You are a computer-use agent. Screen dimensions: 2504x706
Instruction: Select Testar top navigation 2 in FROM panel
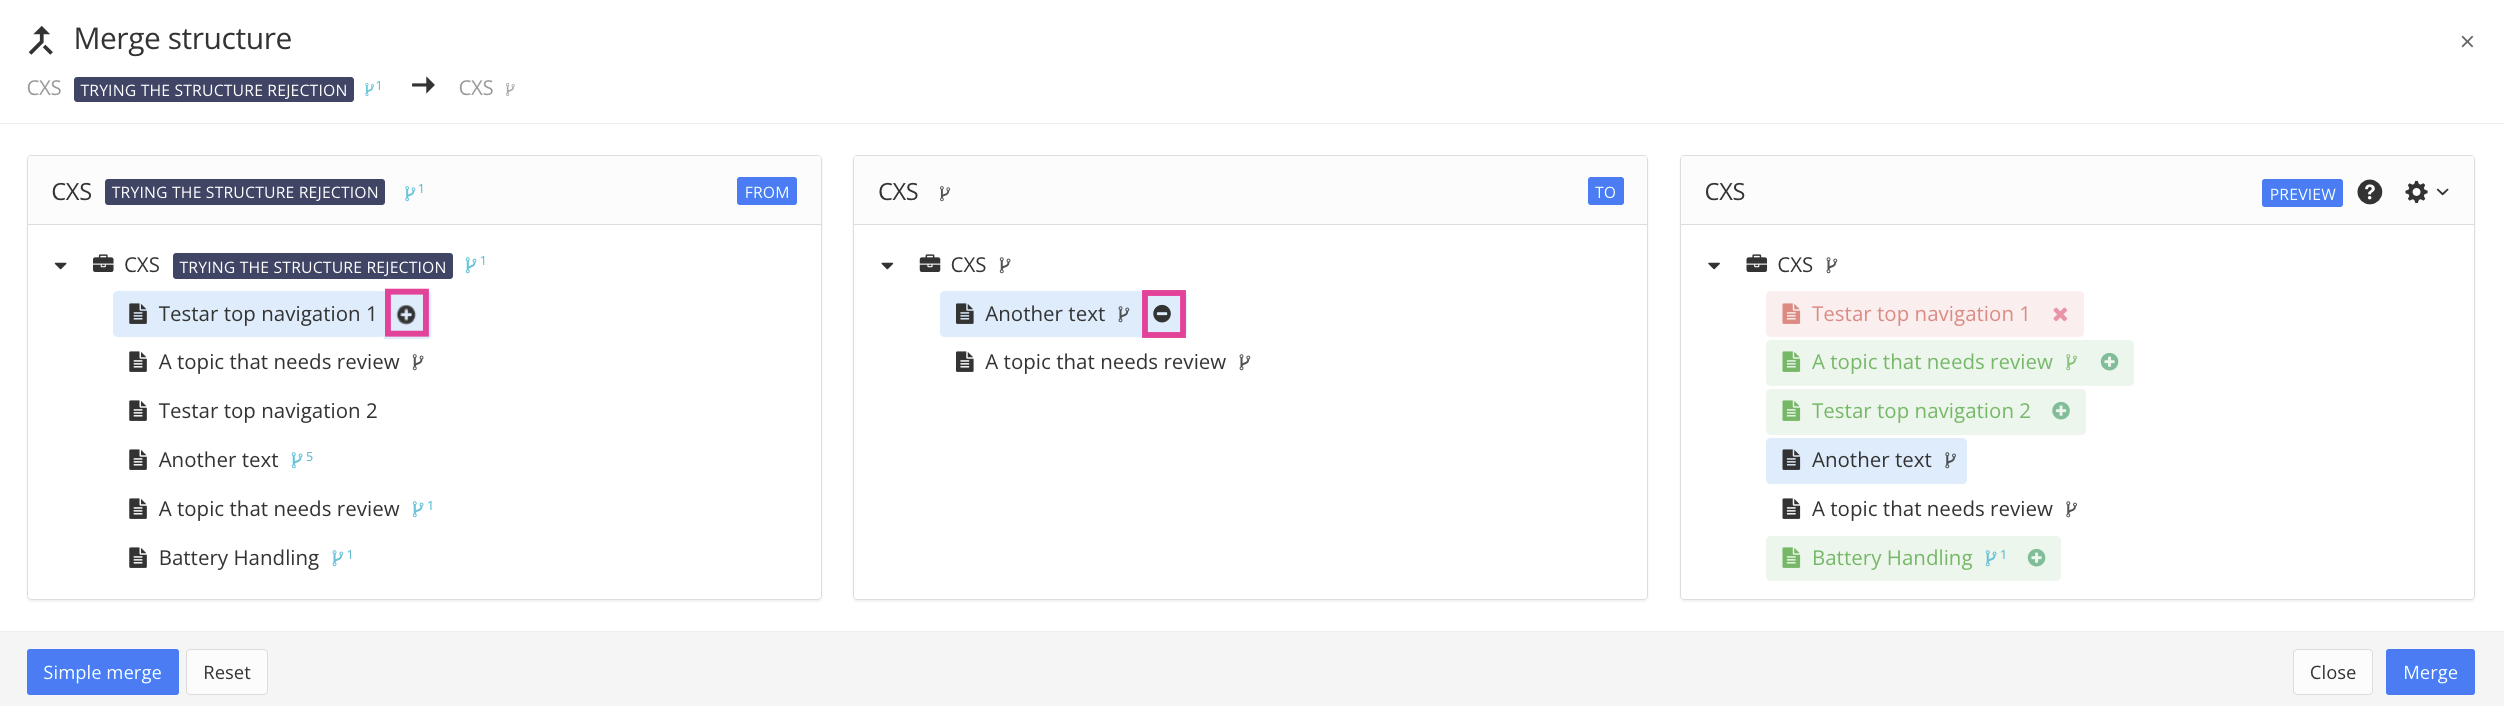coord(267,411)
